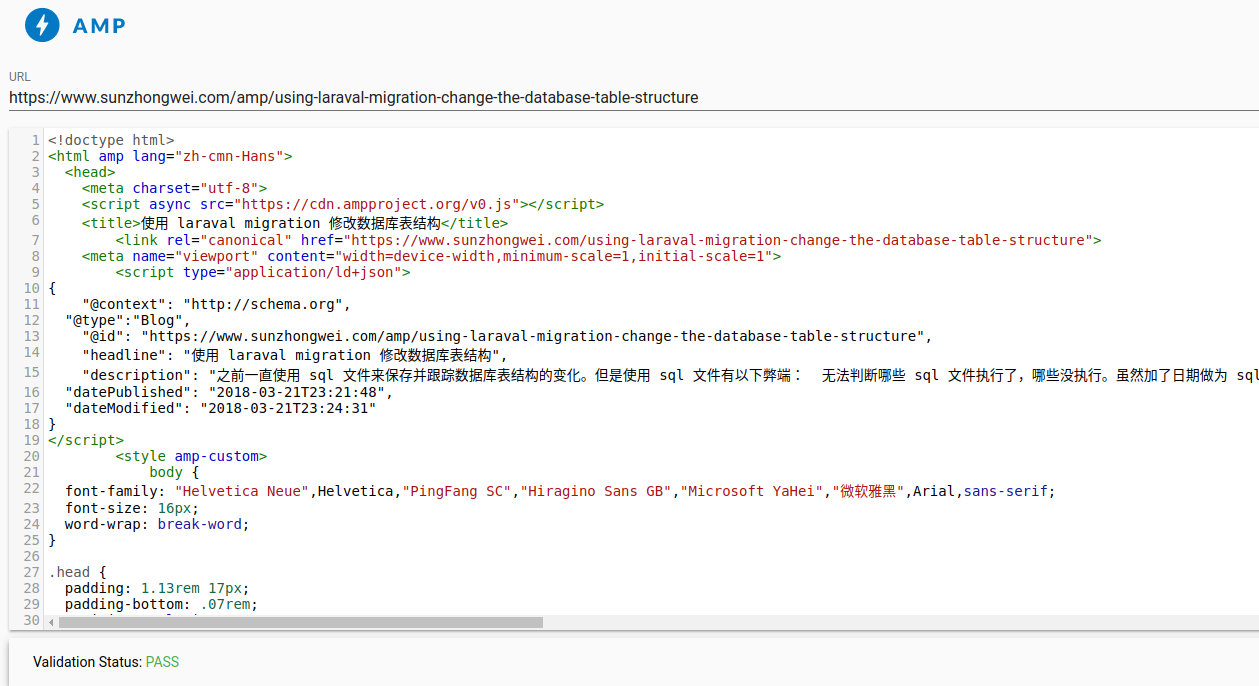Click the body selector line

coord(174,472)
